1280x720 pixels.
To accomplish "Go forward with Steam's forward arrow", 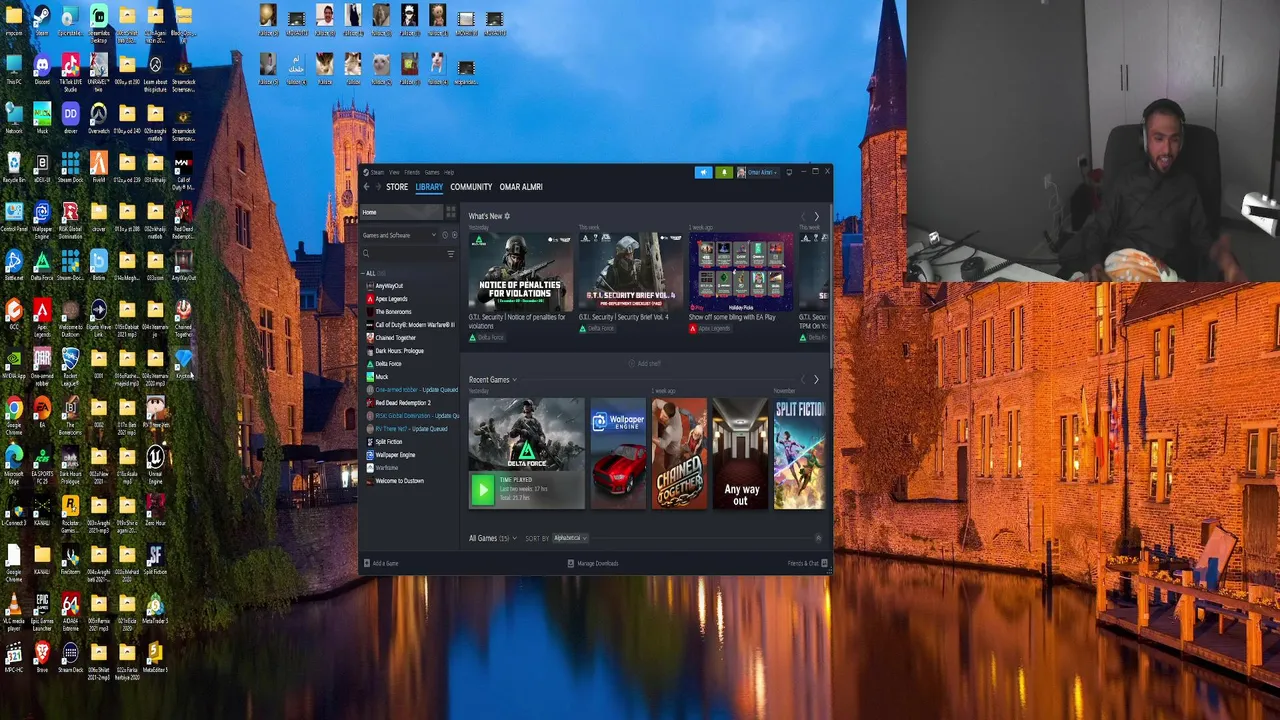I will pyautogui.click(x=378, y=187).
